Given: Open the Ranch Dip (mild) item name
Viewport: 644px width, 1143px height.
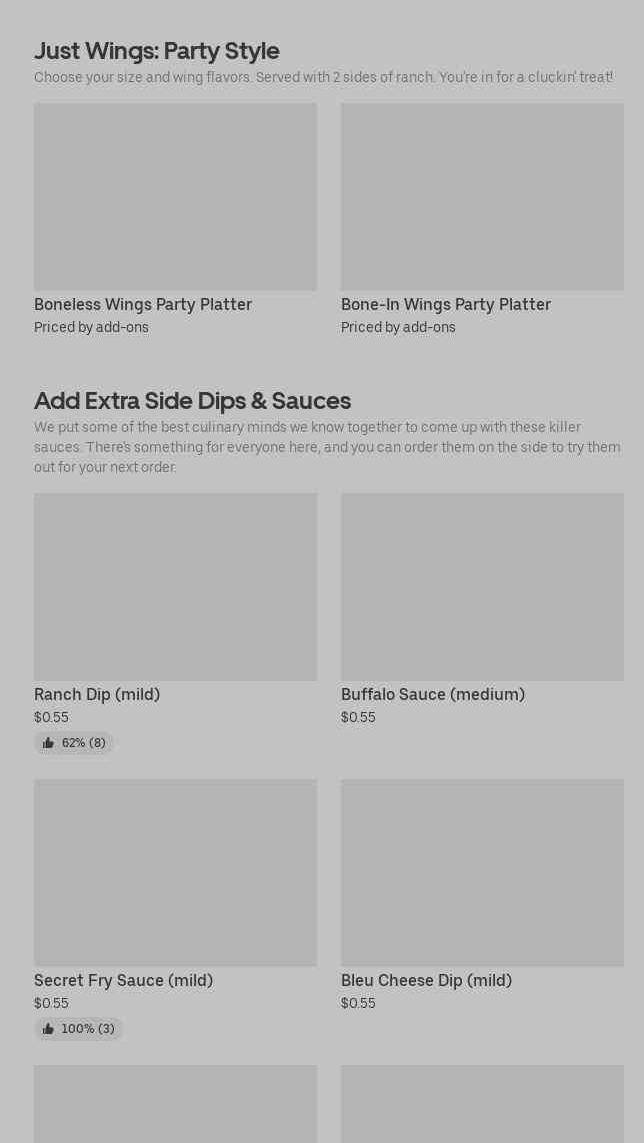Looking at the screenshot, I should click(x=97, y=694).
